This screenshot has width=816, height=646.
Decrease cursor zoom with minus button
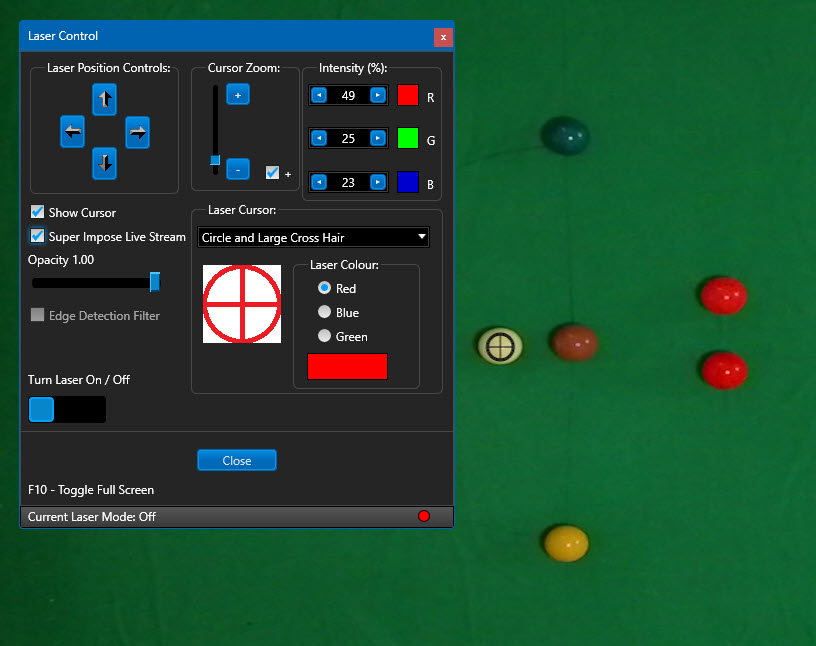click(238, 169)
